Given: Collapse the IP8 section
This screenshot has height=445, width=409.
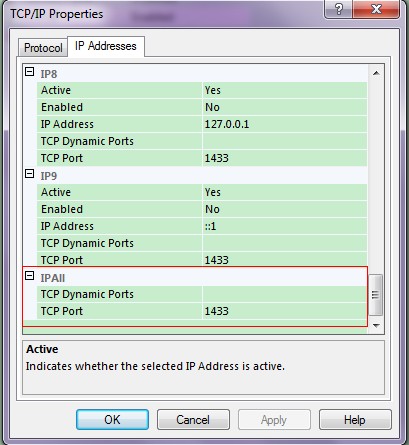Looking at the screenshot, I should [30, 71].
